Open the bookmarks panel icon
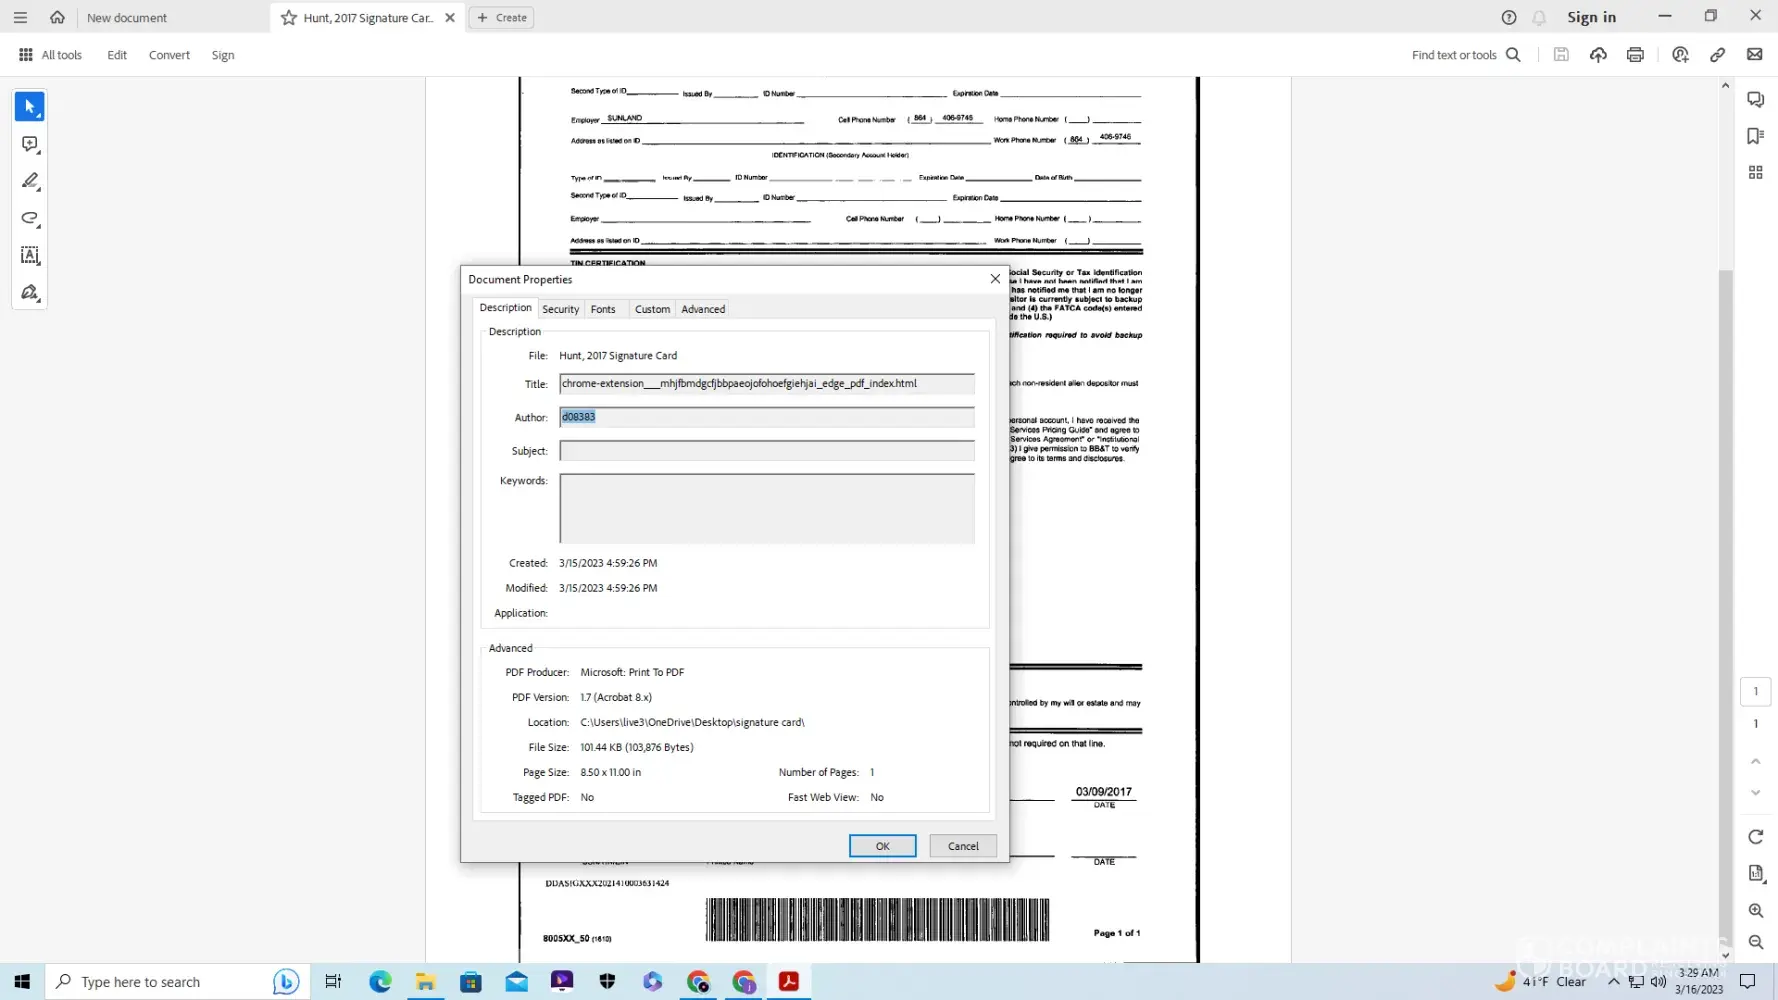Screen dimensions: 1778x1000 1755,136
